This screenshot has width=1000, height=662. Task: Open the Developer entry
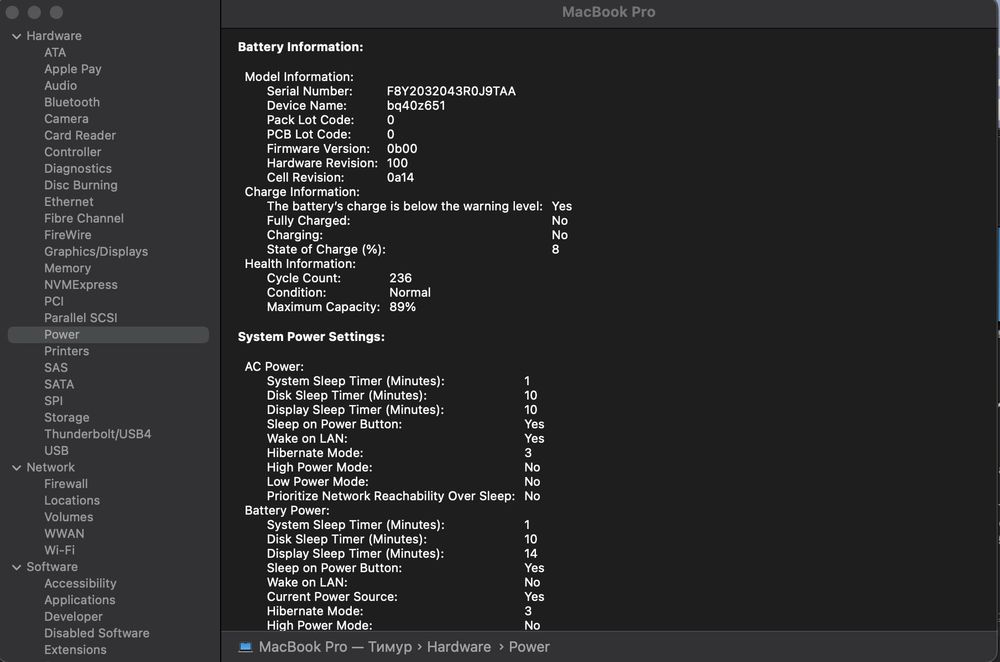pos(73,616)
